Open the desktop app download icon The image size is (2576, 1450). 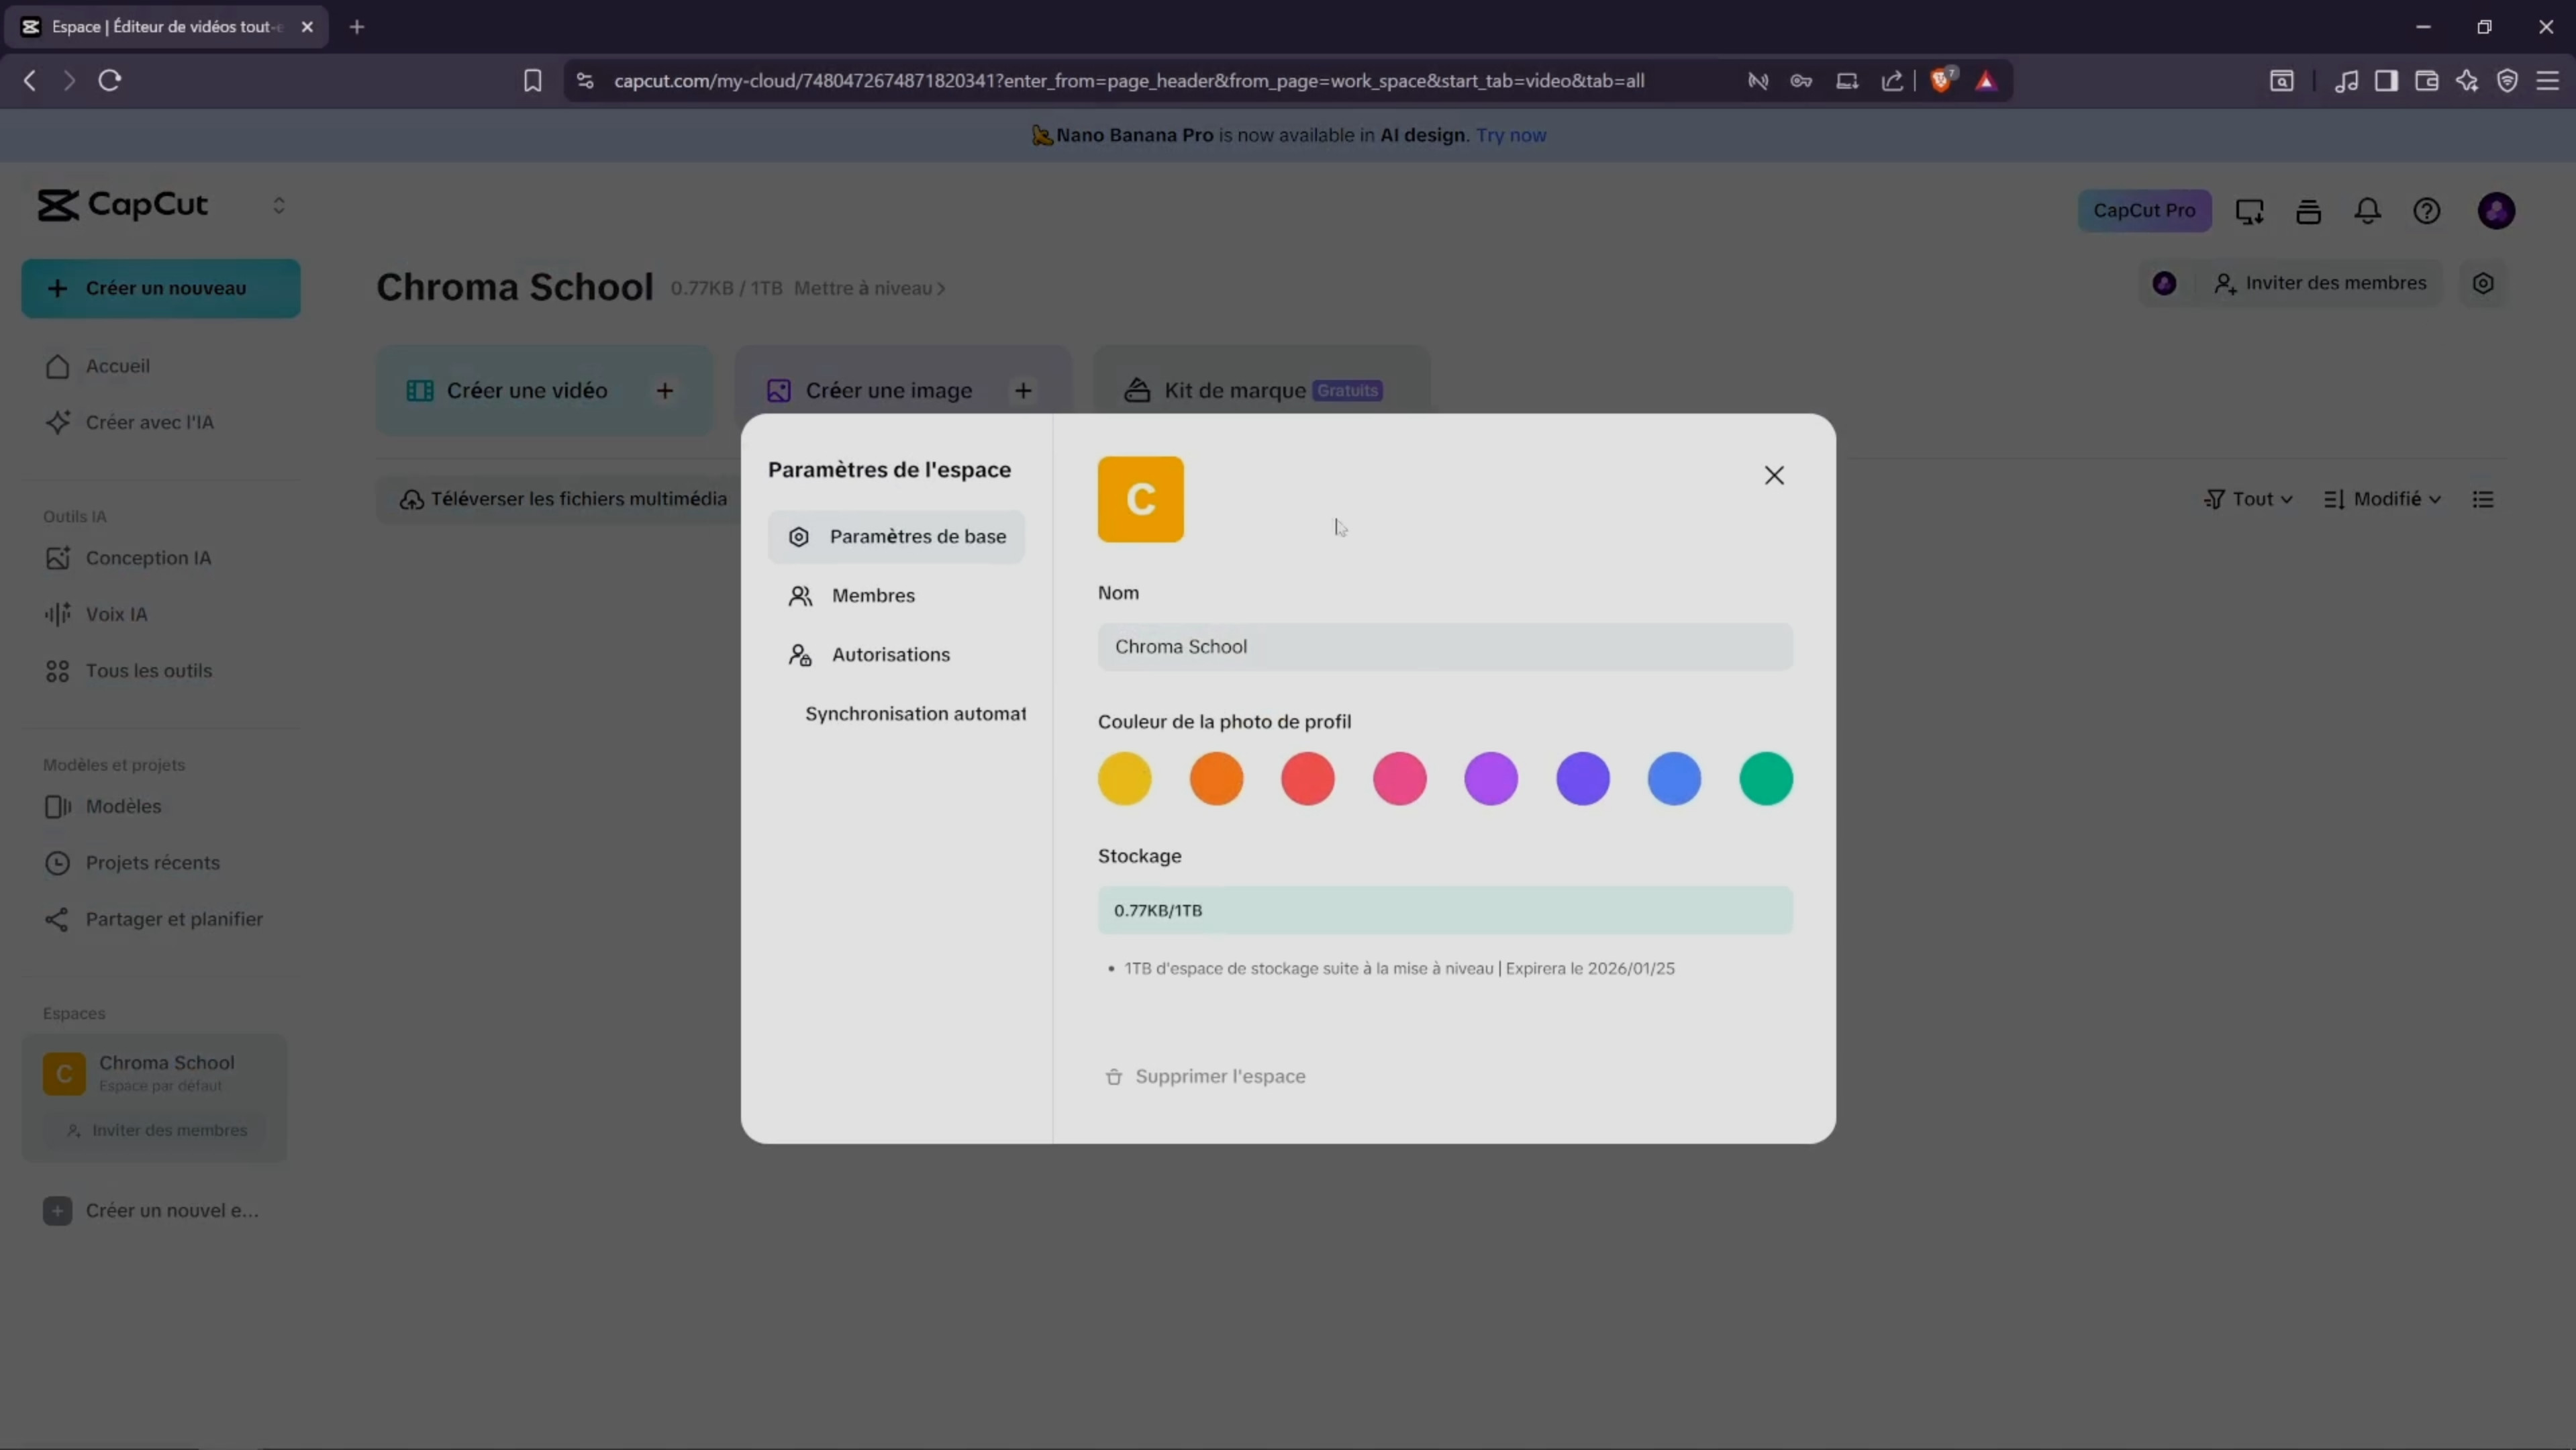coord(2249,211)
